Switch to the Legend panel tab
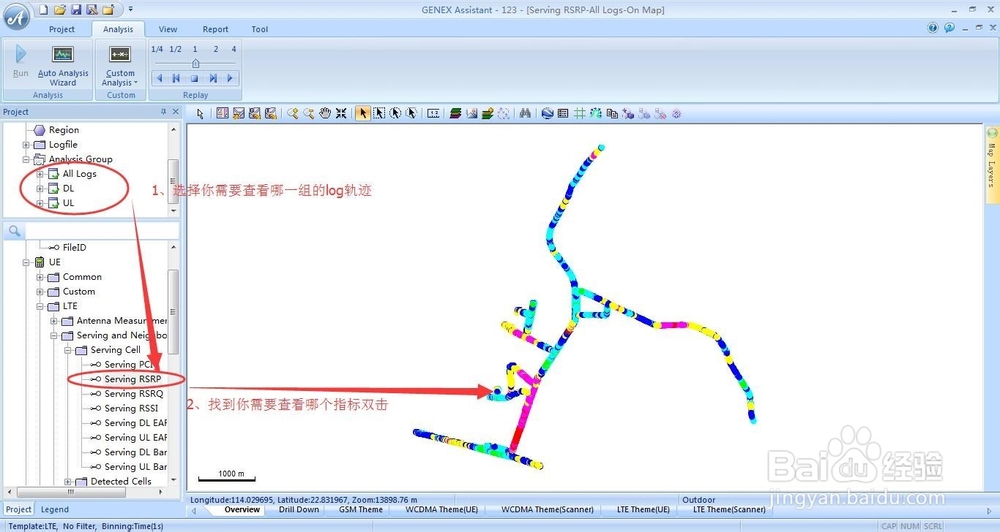Image resolution: width=1000 pixels, height=532 pixels. 55,510
